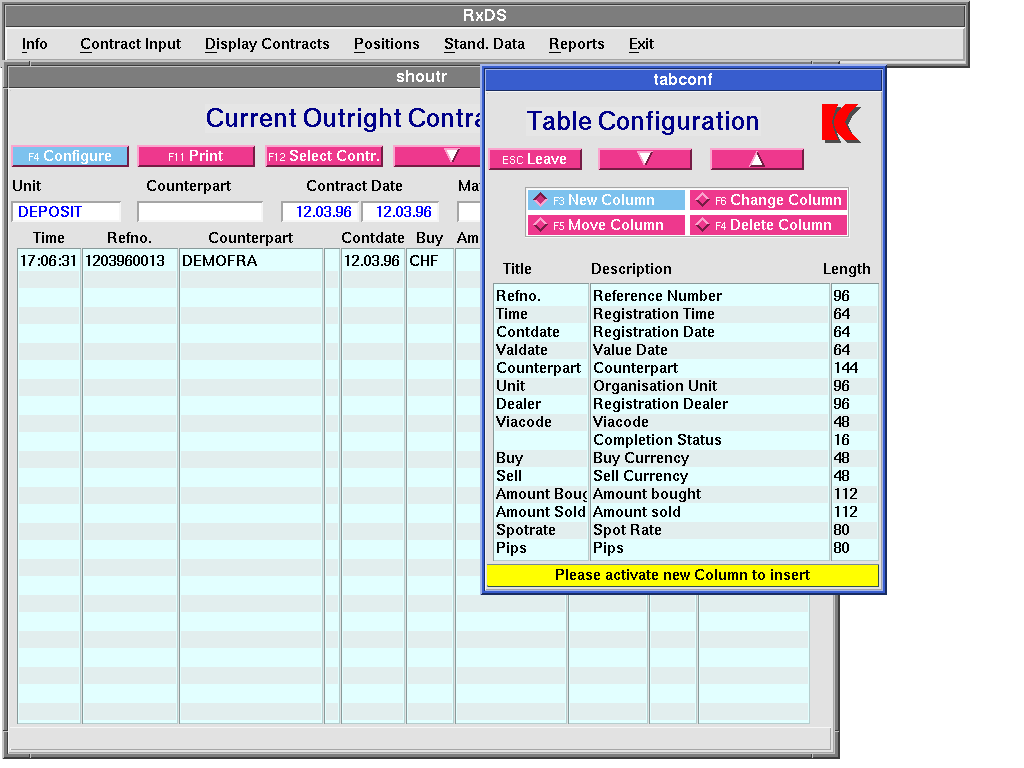Screen dimensions: 1024x768
Task: Click the Unit input field showing DEPOSIT
Action: pyautogui.click(x=67, y=212)
